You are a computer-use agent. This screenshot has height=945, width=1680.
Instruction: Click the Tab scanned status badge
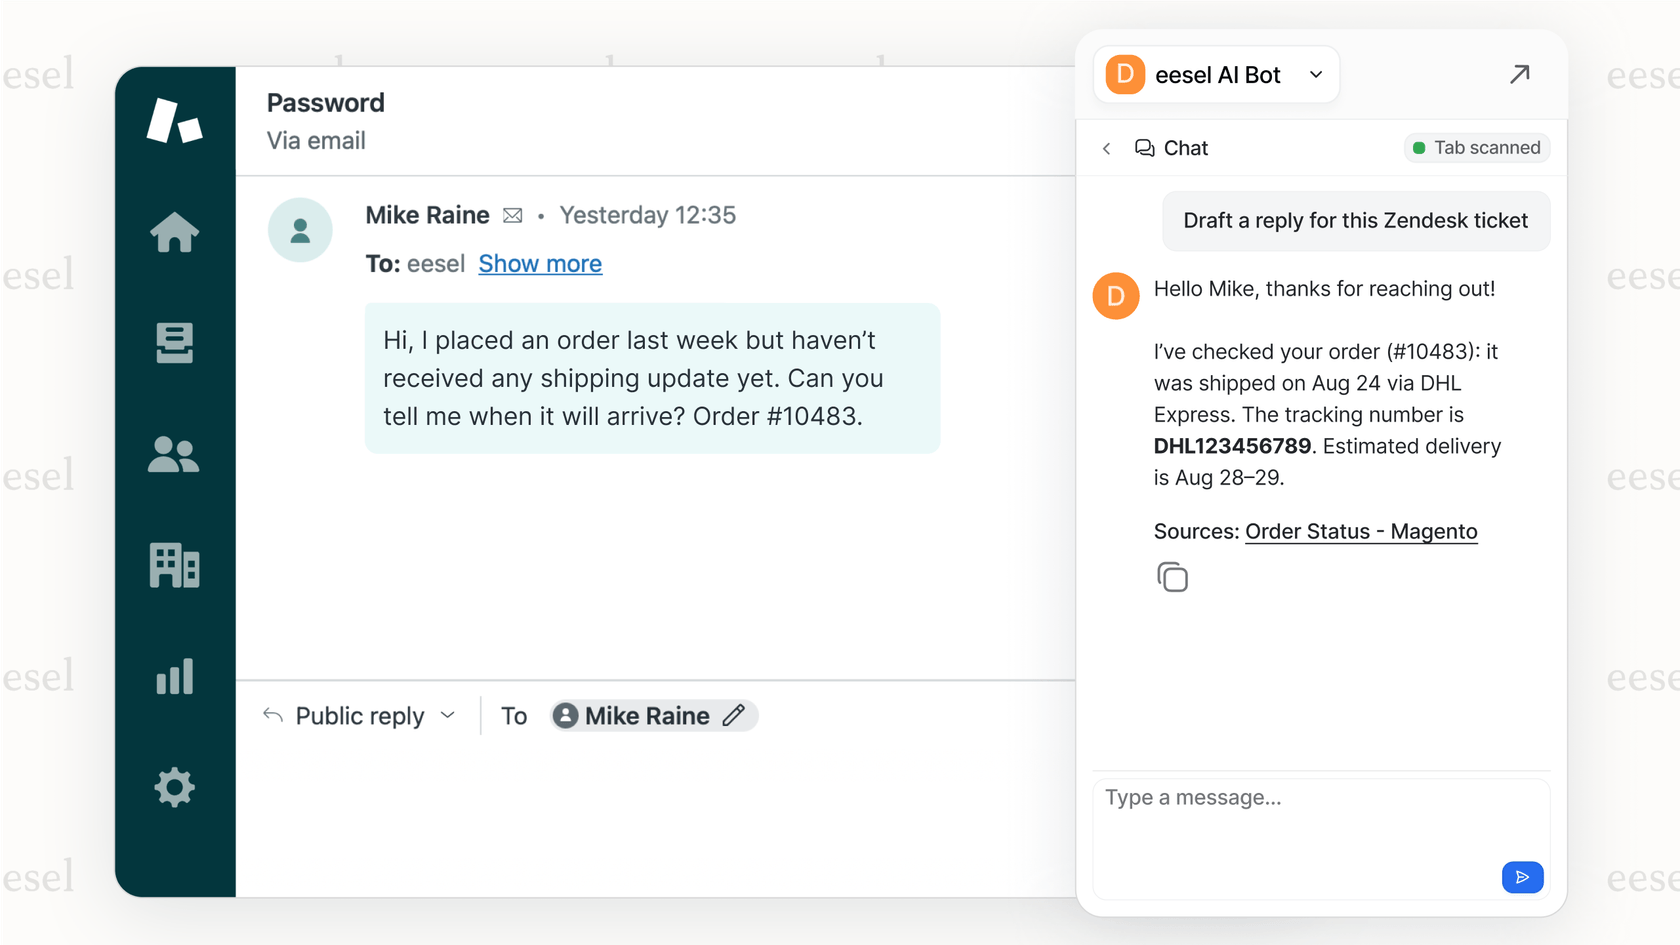point(1477,147)
